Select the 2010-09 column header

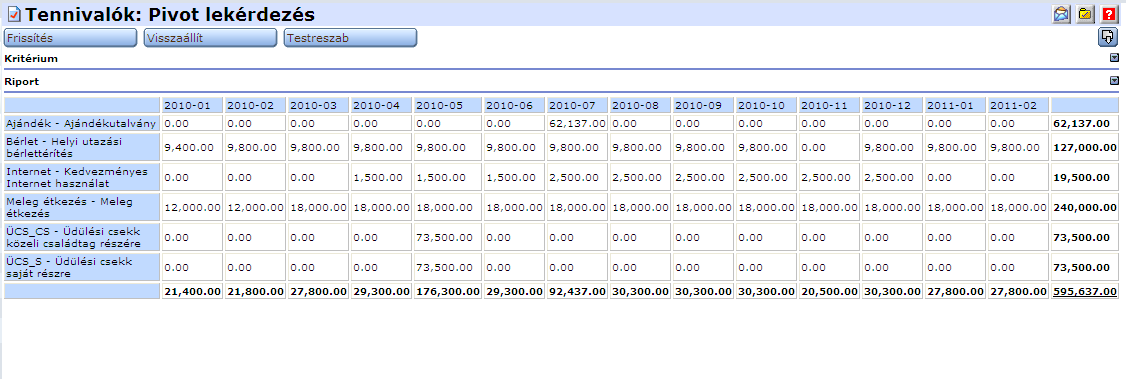(703, 106)
